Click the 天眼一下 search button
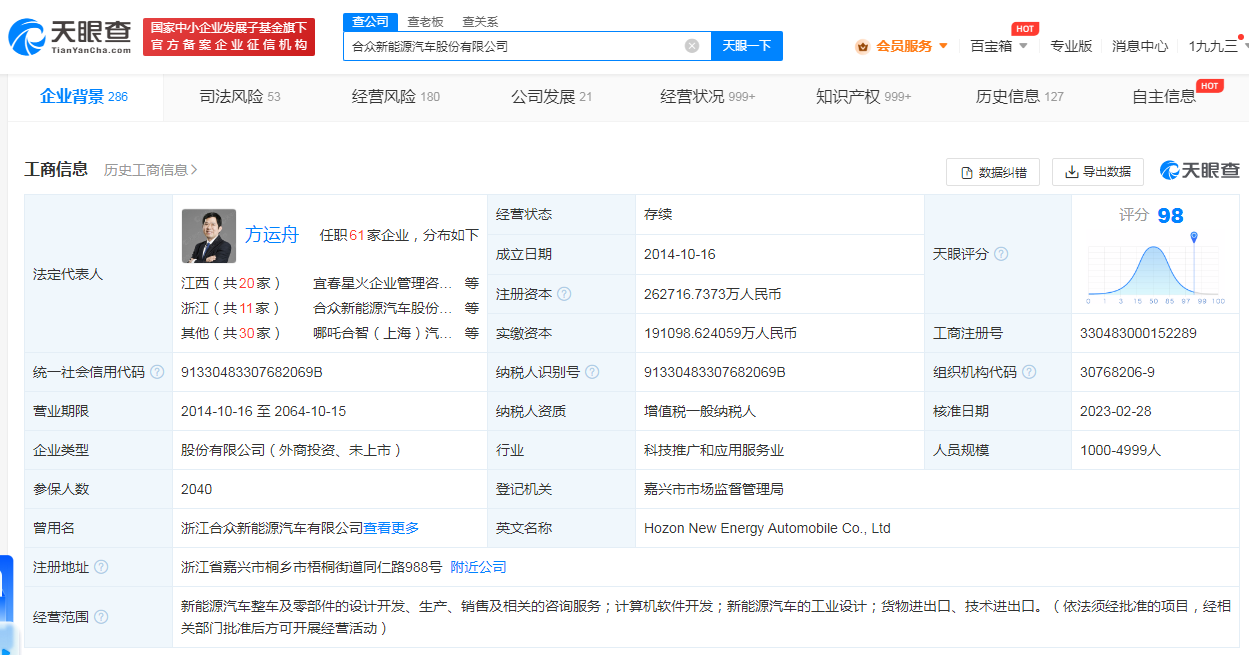1249x655 pixels. coord(746,46)
